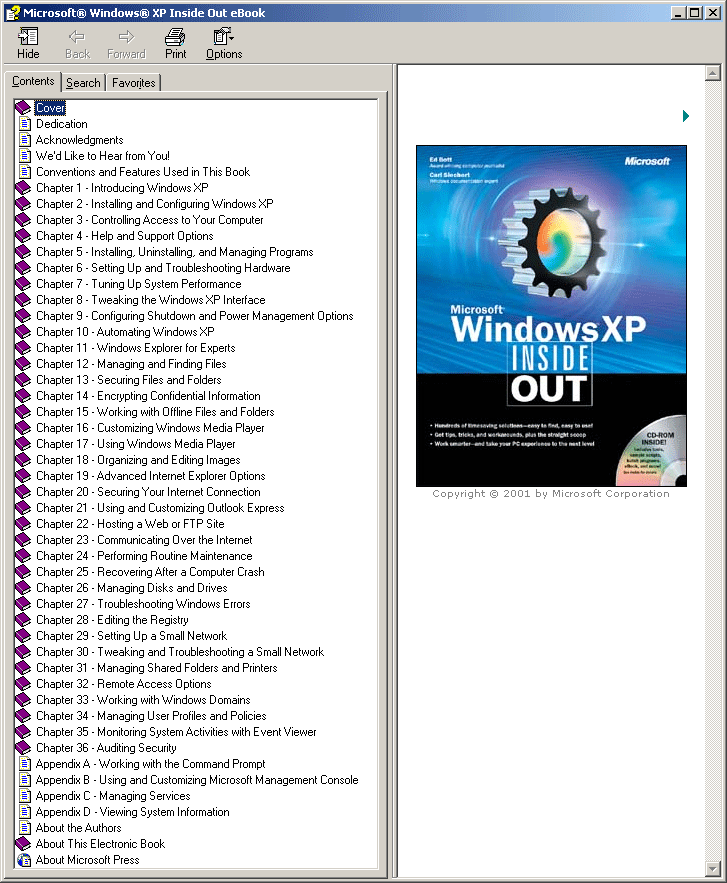Open Chapter 33 - Working with Windows Domains

(x=143, y=699)
